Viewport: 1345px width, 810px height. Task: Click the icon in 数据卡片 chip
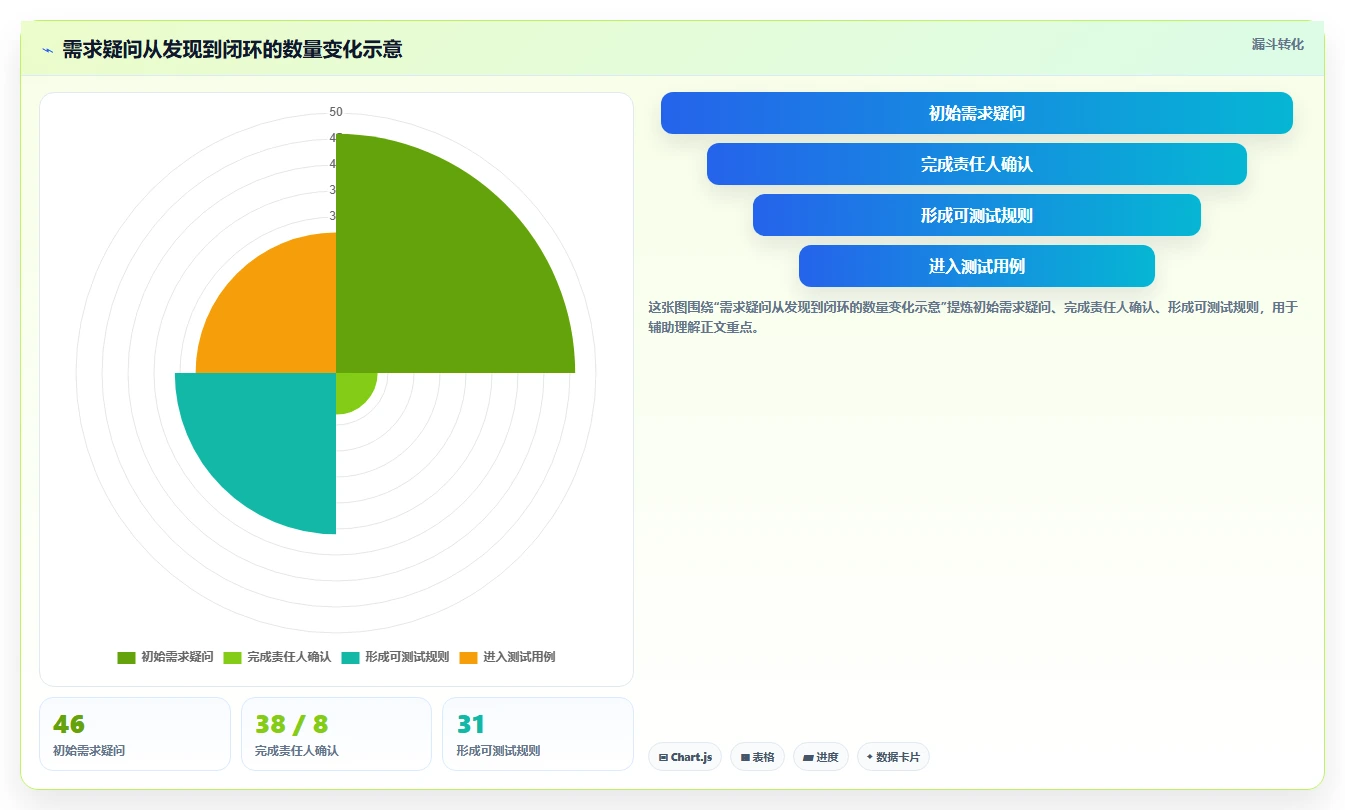pyautogui.click(x=870, y=758)
